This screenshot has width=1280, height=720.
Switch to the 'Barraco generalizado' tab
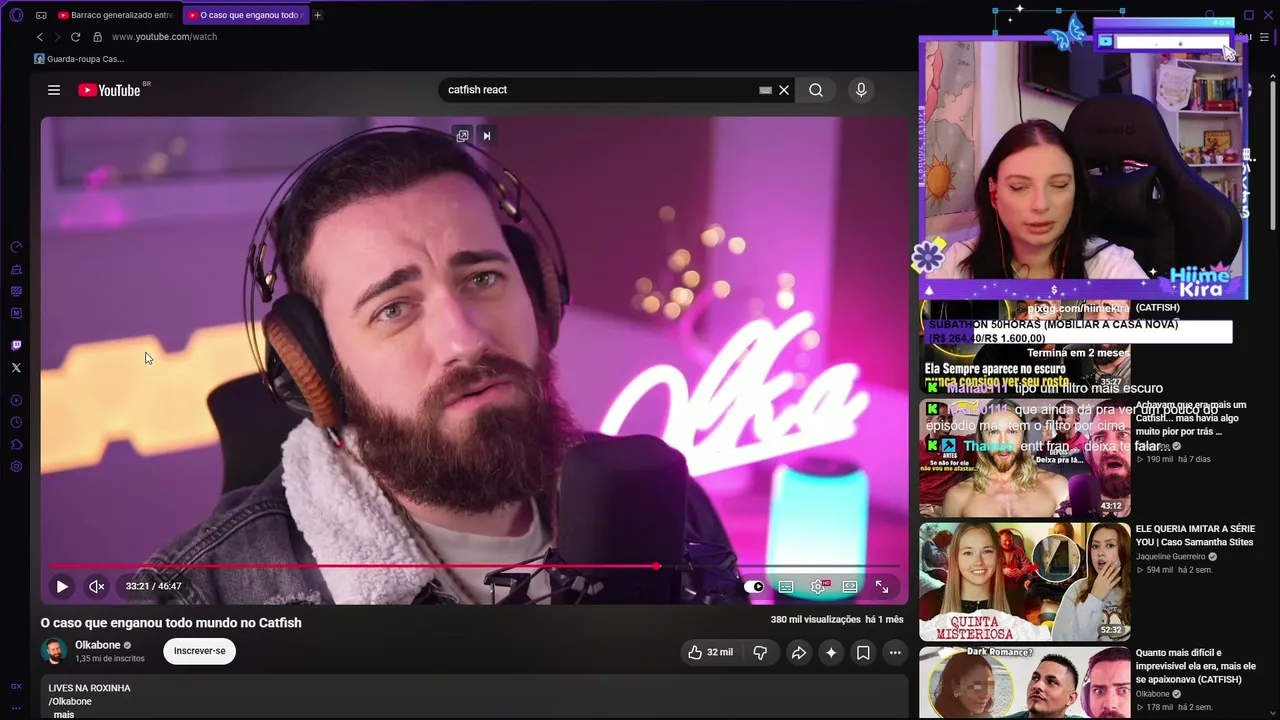[116, 15]
